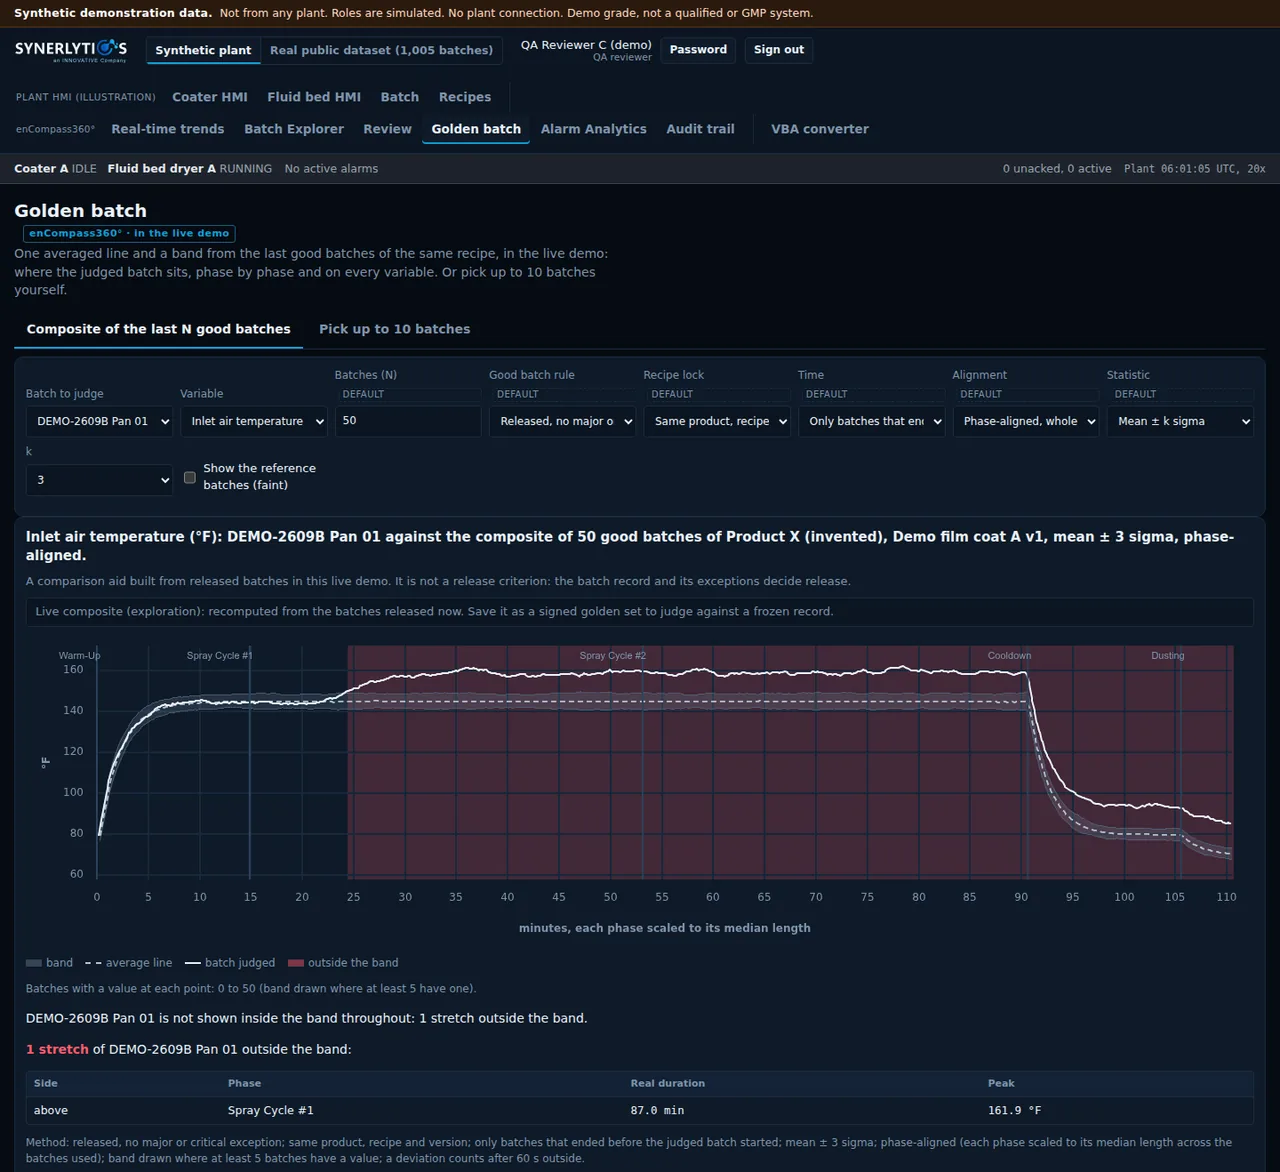Image resolution: width=1280 pixels, height=1172 pixels.
Task: Click the QA Reviewer C (demo) user label
Action: pos(586,45)
